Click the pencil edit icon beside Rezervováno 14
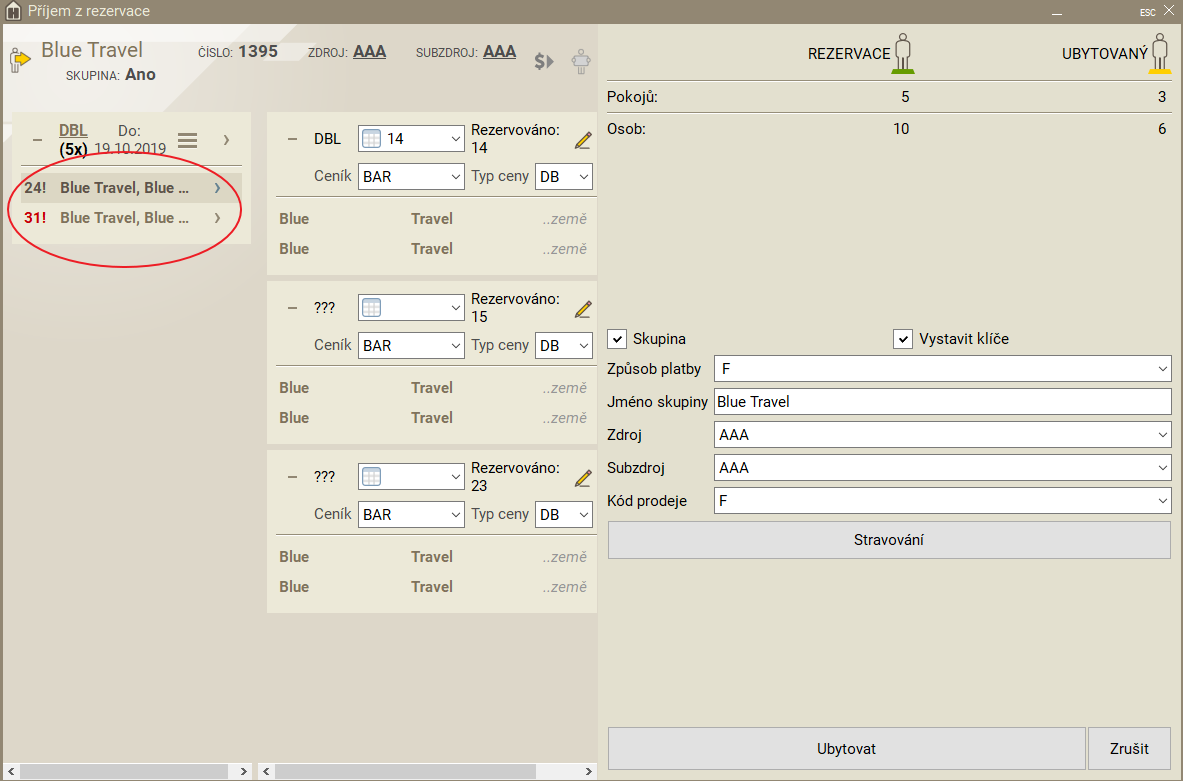Image resolution: width=1183 pixels, height=781 pixels. (x=583, y=141)
